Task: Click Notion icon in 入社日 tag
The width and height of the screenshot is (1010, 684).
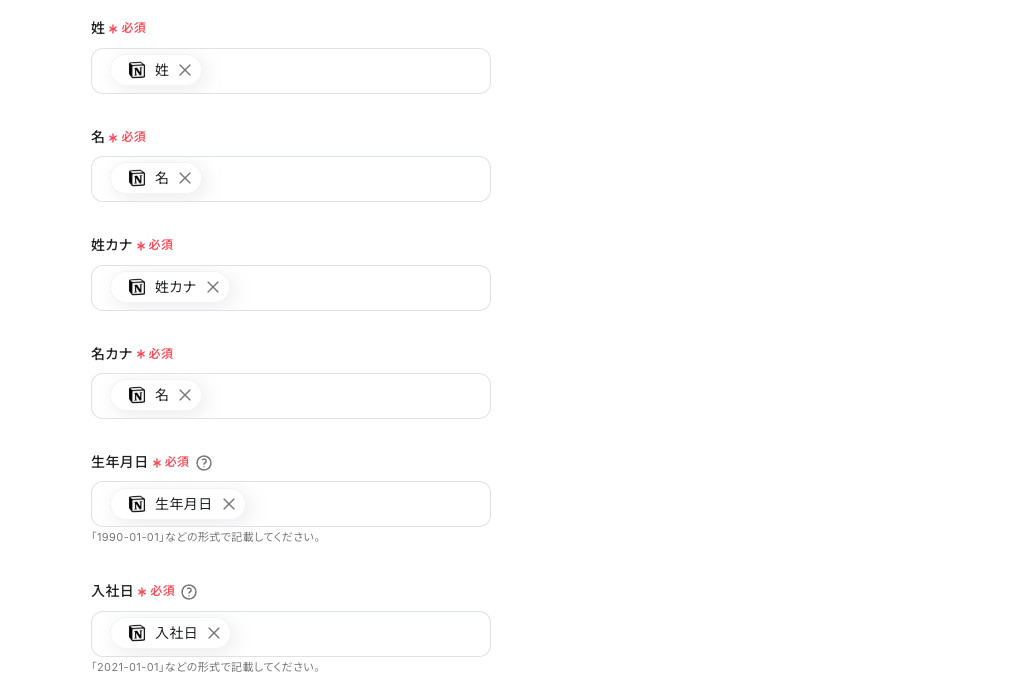Action: pos(137,633)
